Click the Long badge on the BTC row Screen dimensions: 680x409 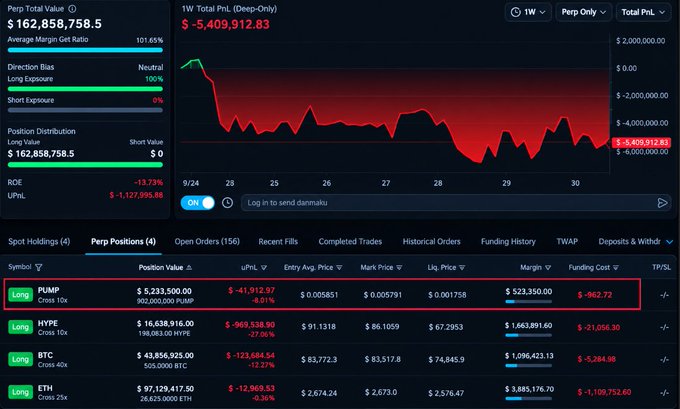click(20, 359)
